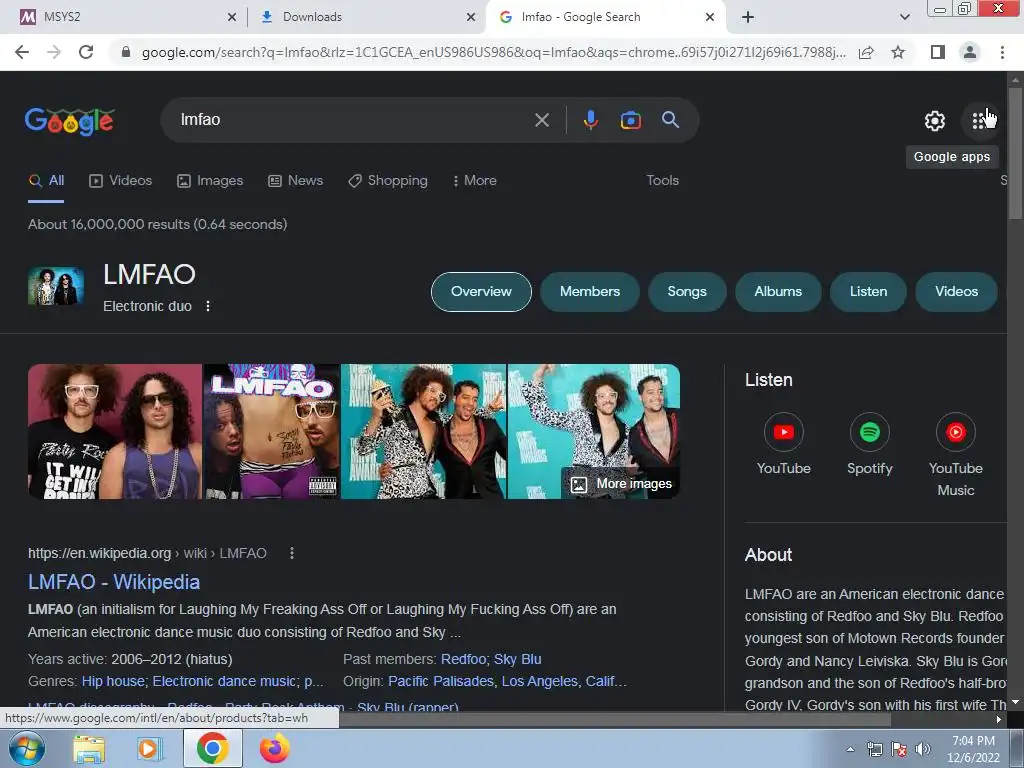This screenshot has height=768, width=1024.
Task: Select the Albums chip
Action: 778,292
